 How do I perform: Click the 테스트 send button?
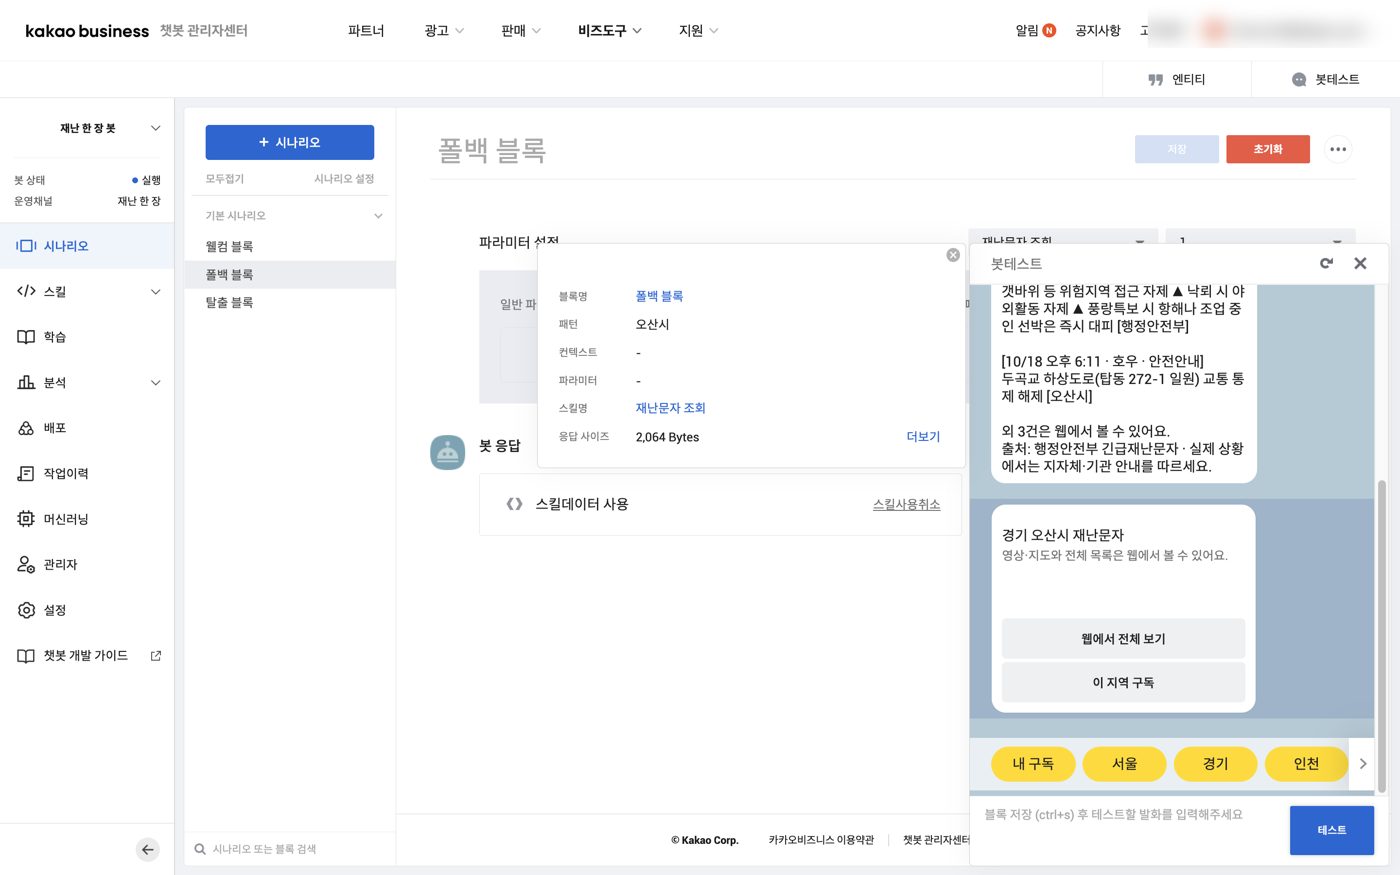(1332, 830)
